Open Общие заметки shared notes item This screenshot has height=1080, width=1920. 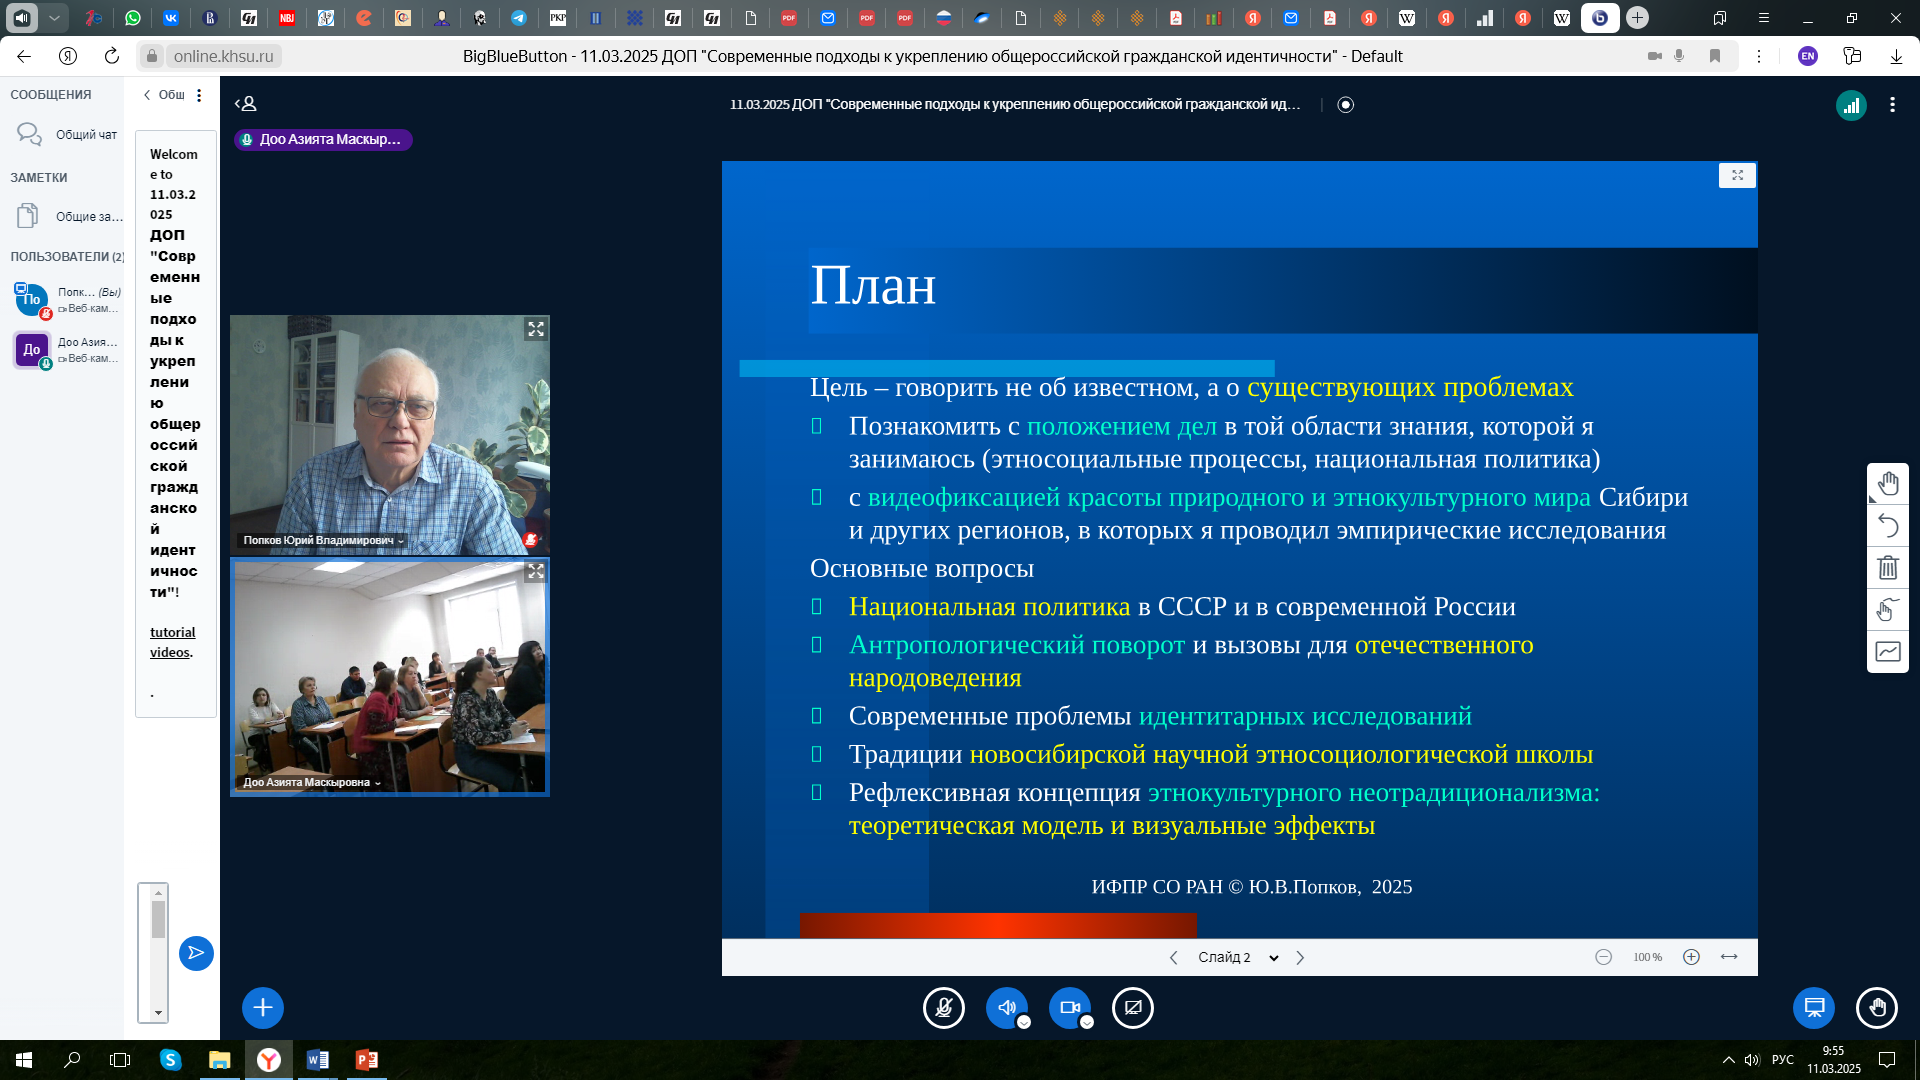point(88,217)
